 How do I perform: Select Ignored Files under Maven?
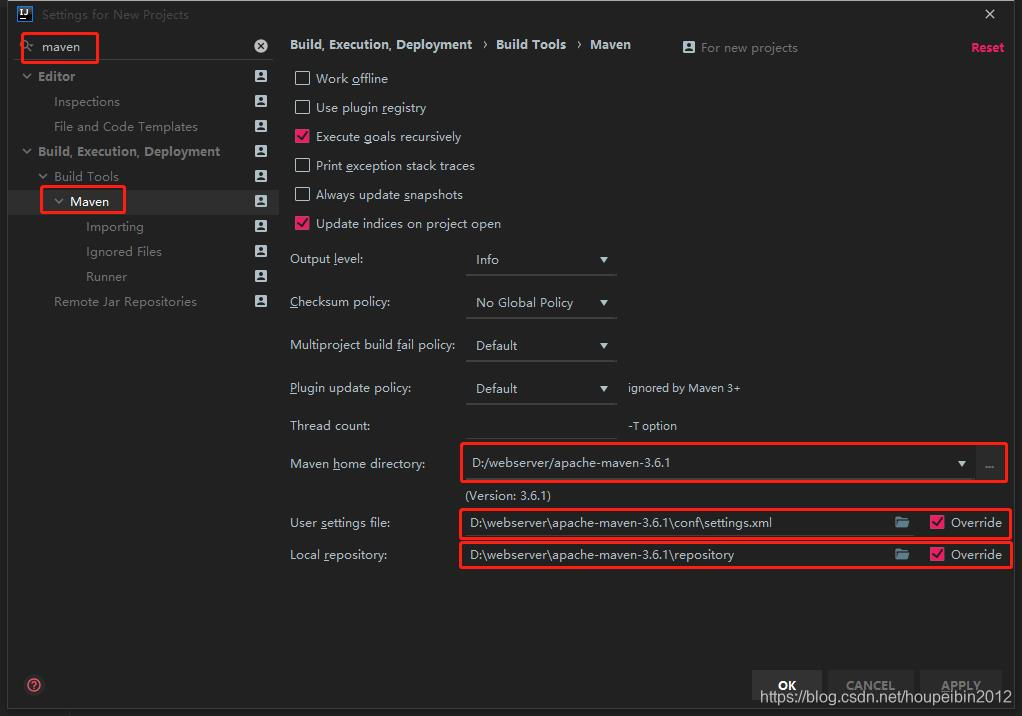pos(124,251)
